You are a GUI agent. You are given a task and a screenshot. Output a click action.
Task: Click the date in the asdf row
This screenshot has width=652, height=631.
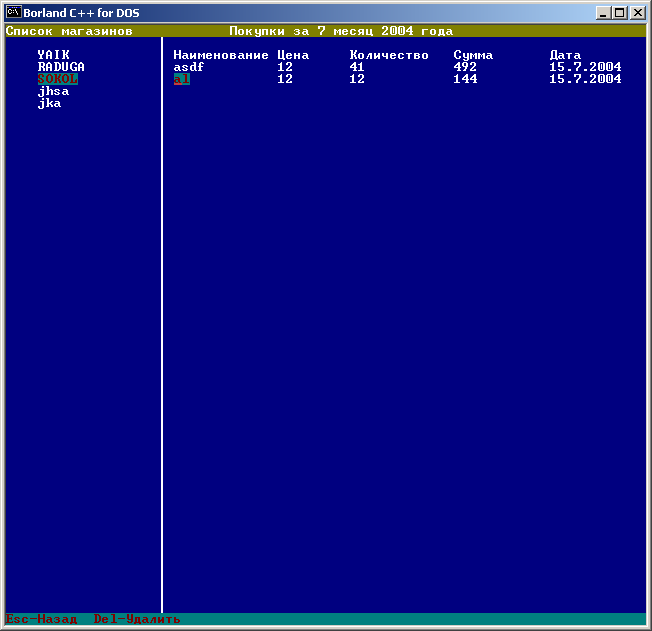pyautogui.click(x=585, y=67)
